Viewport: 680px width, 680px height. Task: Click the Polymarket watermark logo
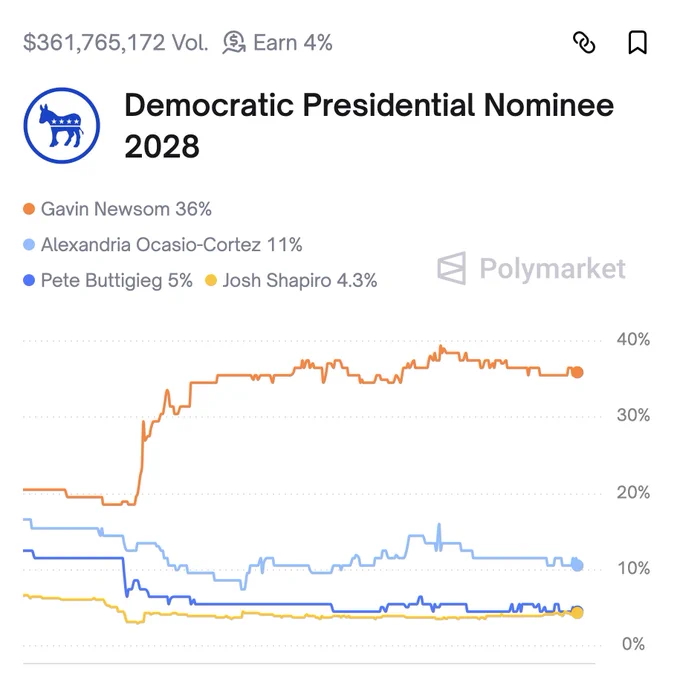[531, 268]
